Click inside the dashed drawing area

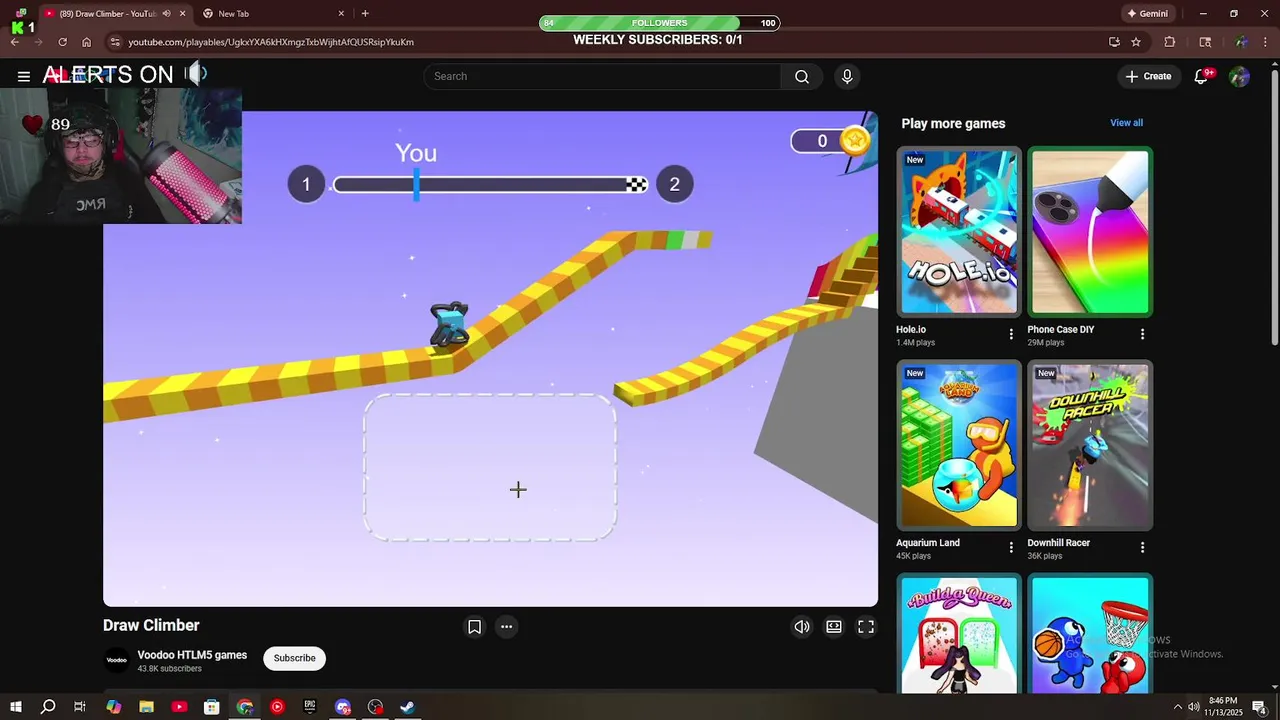tap(490, 467)
